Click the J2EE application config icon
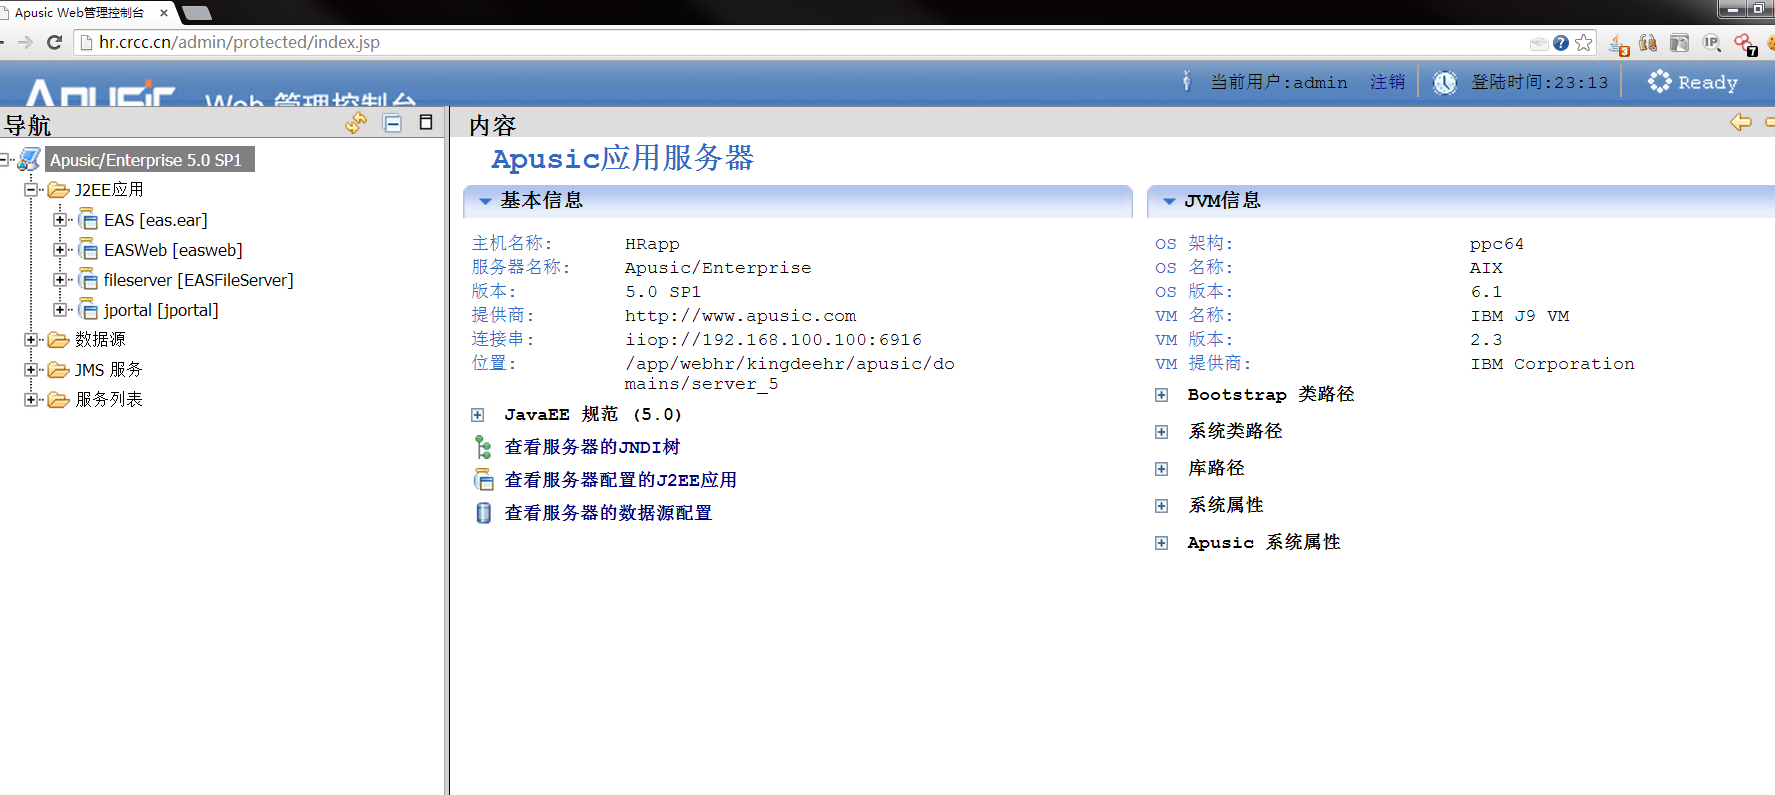 tap(484, 480)
